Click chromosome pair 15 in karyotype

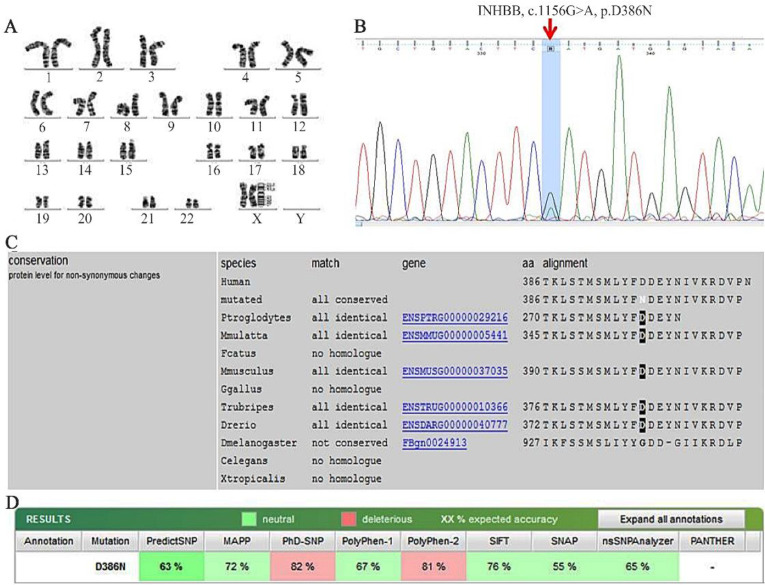(127, 149)
